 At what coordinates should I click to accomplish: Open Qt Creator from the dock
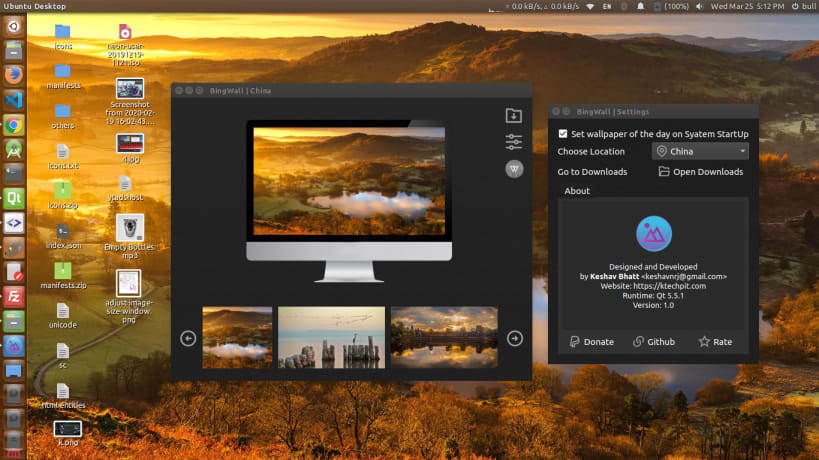[x=14, y=198]
